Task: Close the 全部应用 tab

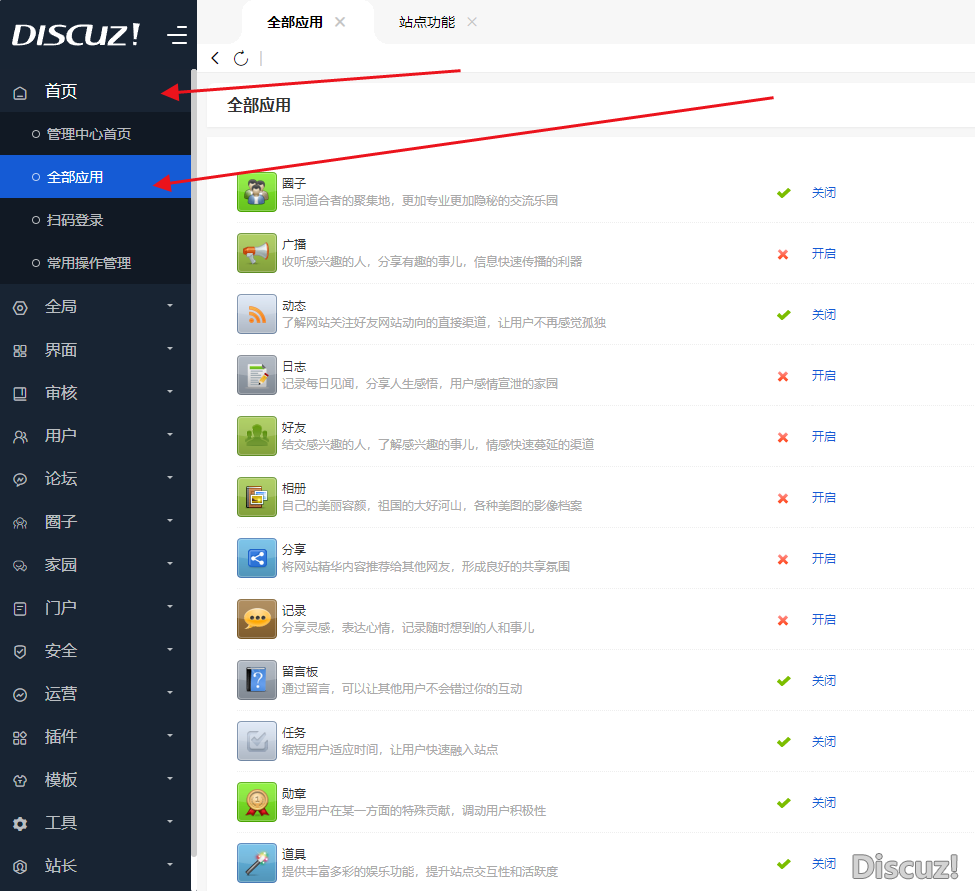Action: [x=340, y=22]
